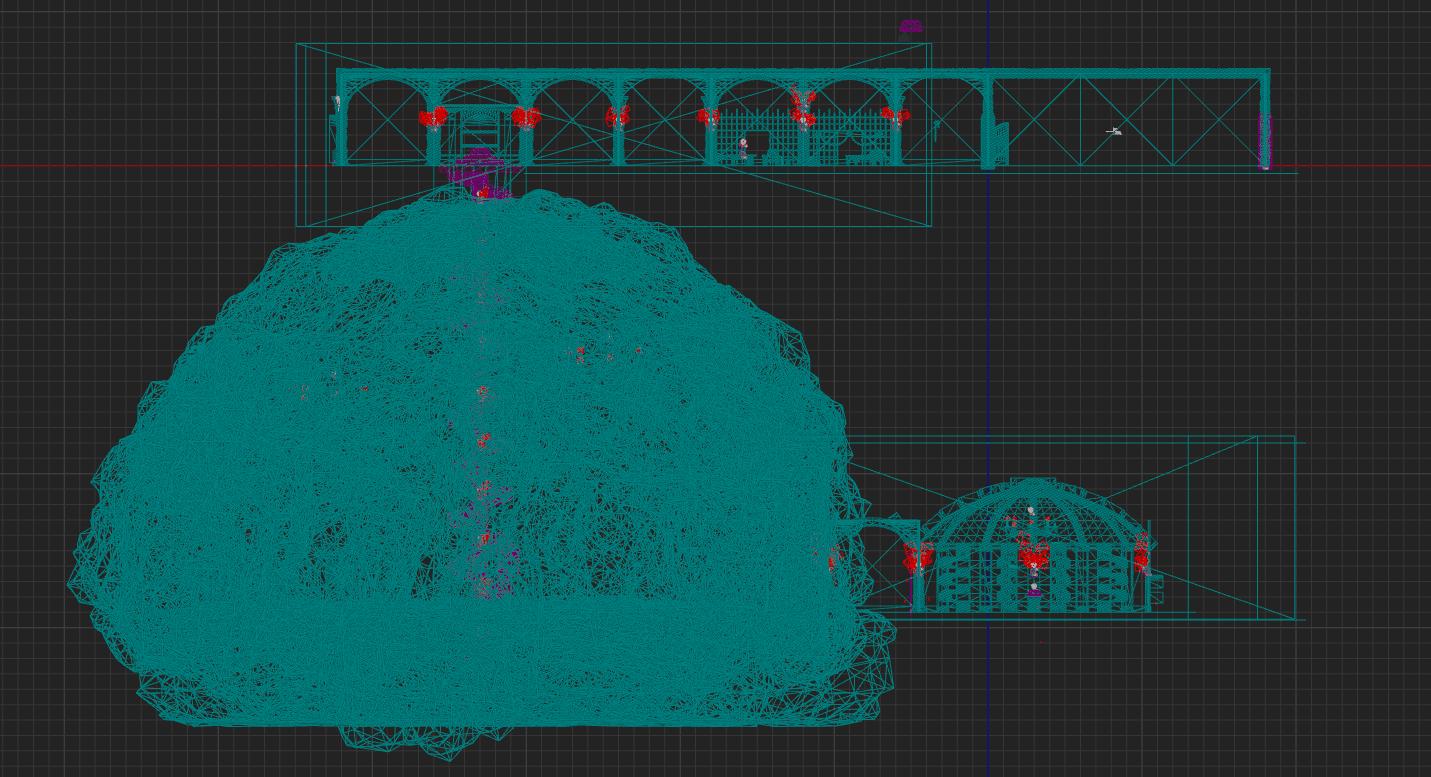This screenshot has height=777, width=1431.
Task: Click the white entity marker inside right colonnade bay
Action: 1114,131
